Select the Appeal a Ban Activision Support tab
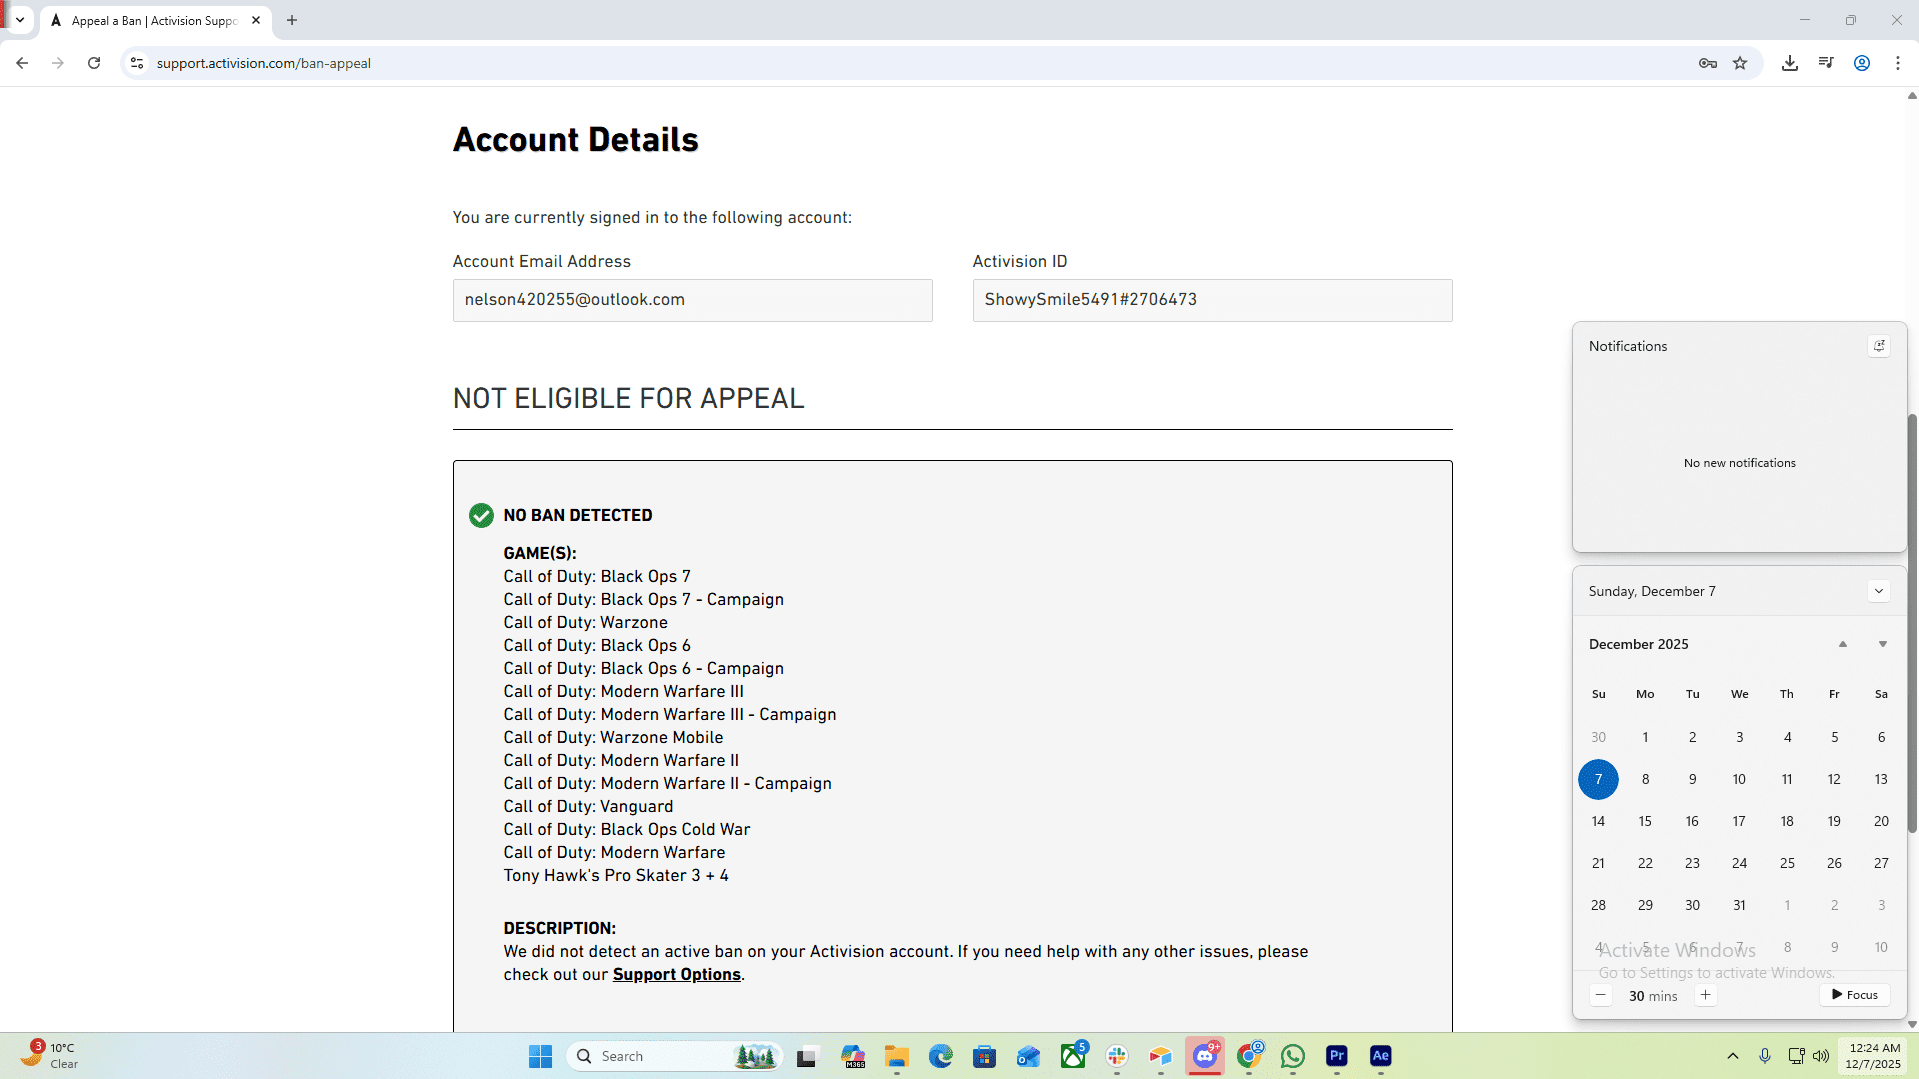This screenshot has width=1919, height=1079. coord(155,20)
